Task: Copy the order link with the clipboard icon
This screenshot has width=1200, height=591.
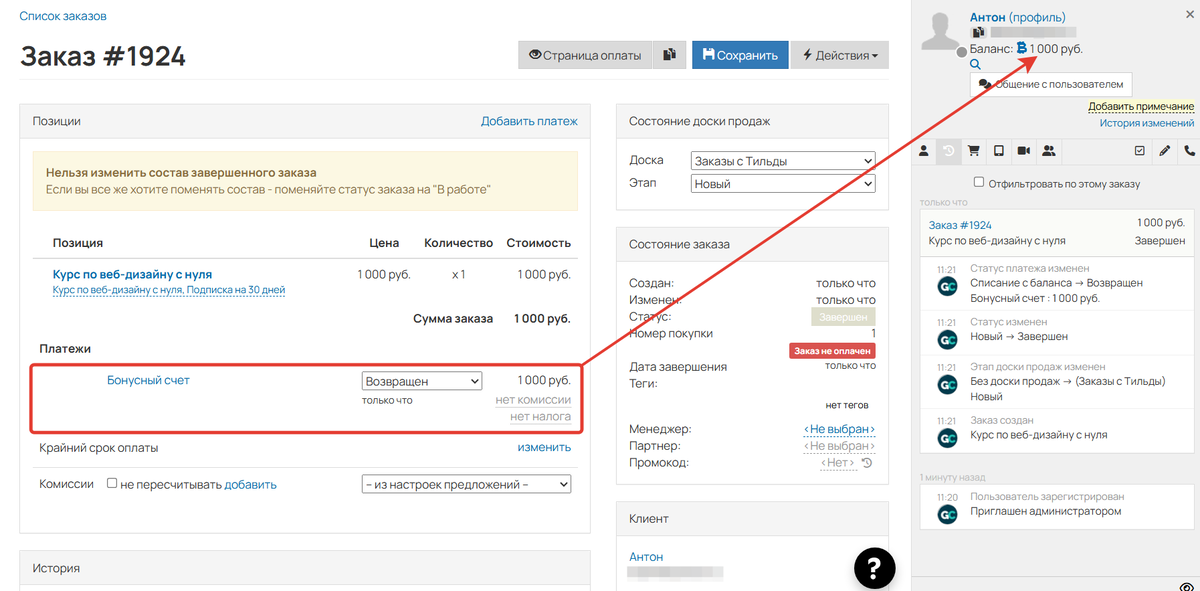Action: pyautogui.click(x=669, y=55)
